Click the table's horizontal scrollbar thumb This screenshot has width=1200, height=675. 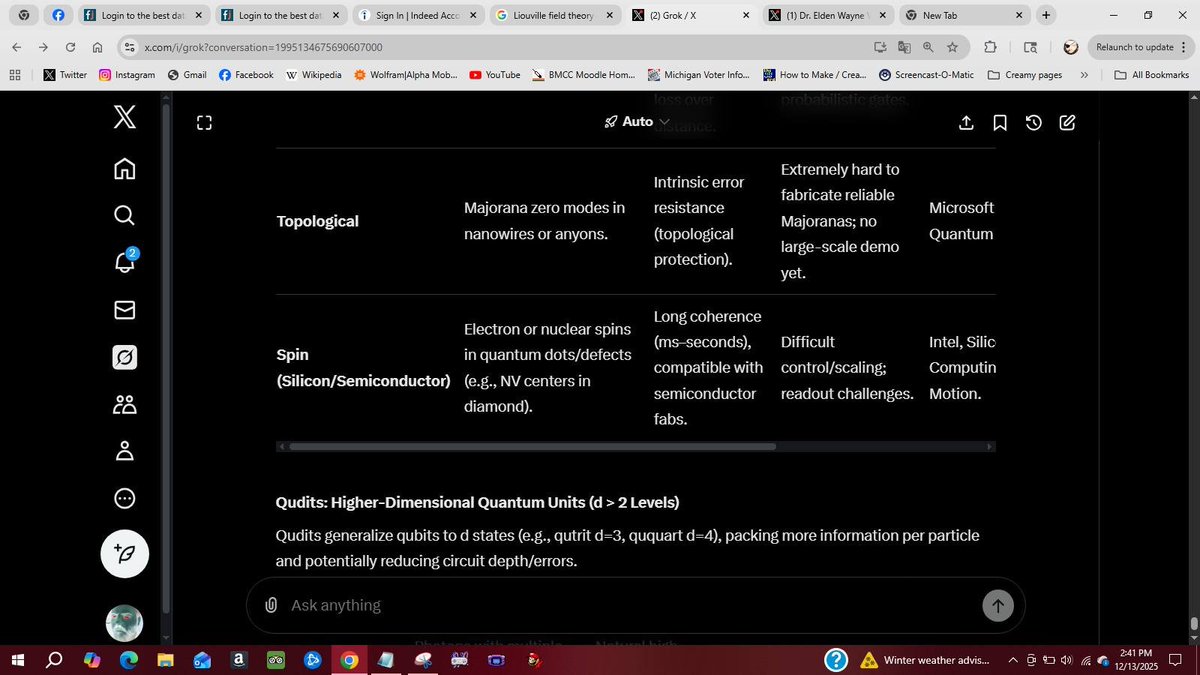tap(532, 446)
